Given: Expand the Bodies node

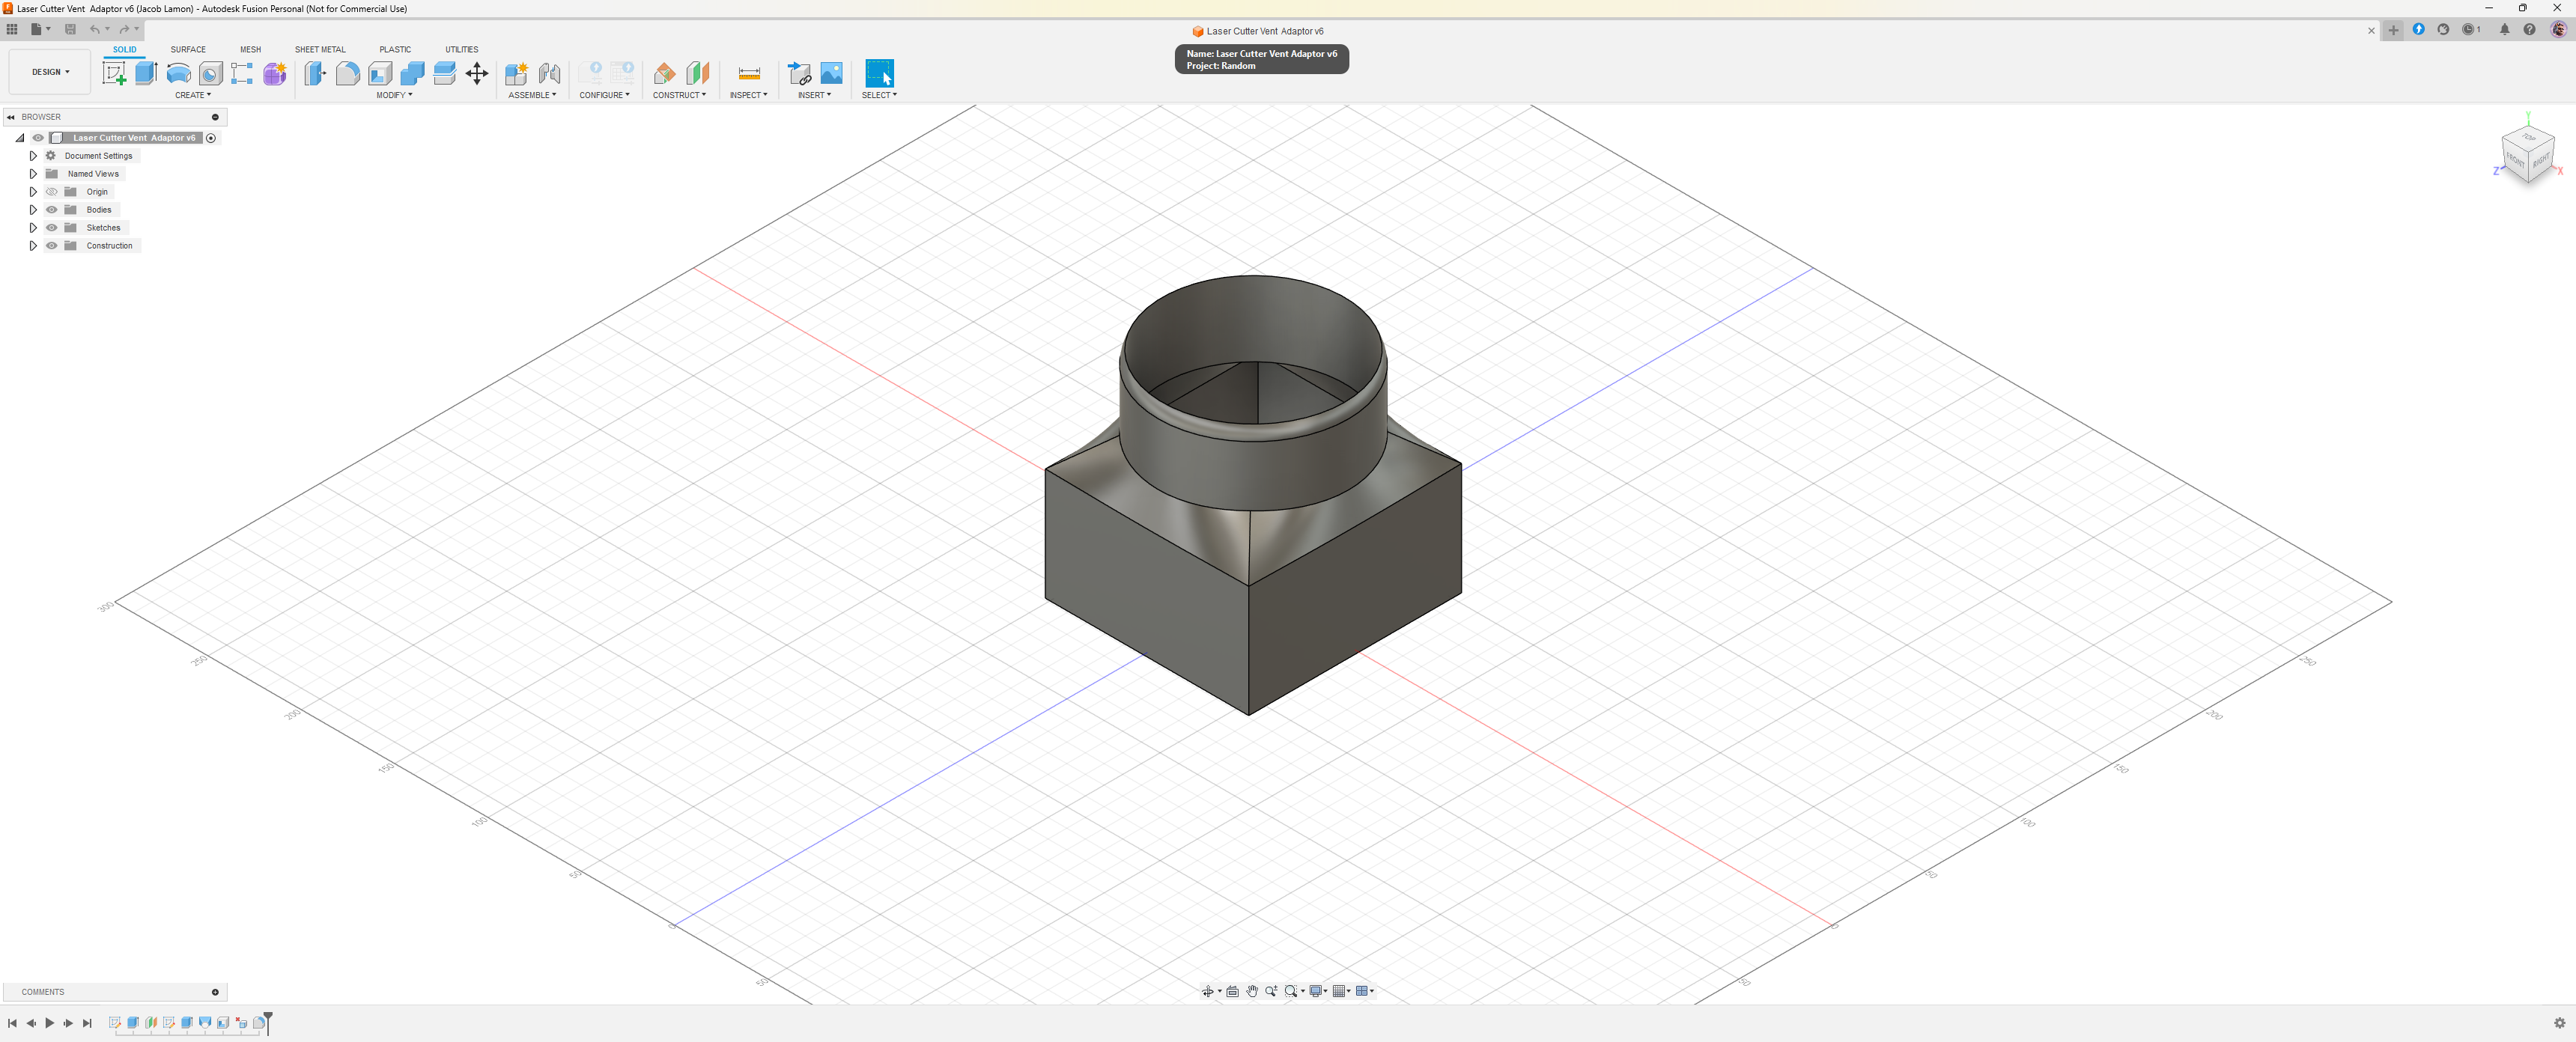Looking at the screenshot, I should pyautogui.click(x=33, y=210).
